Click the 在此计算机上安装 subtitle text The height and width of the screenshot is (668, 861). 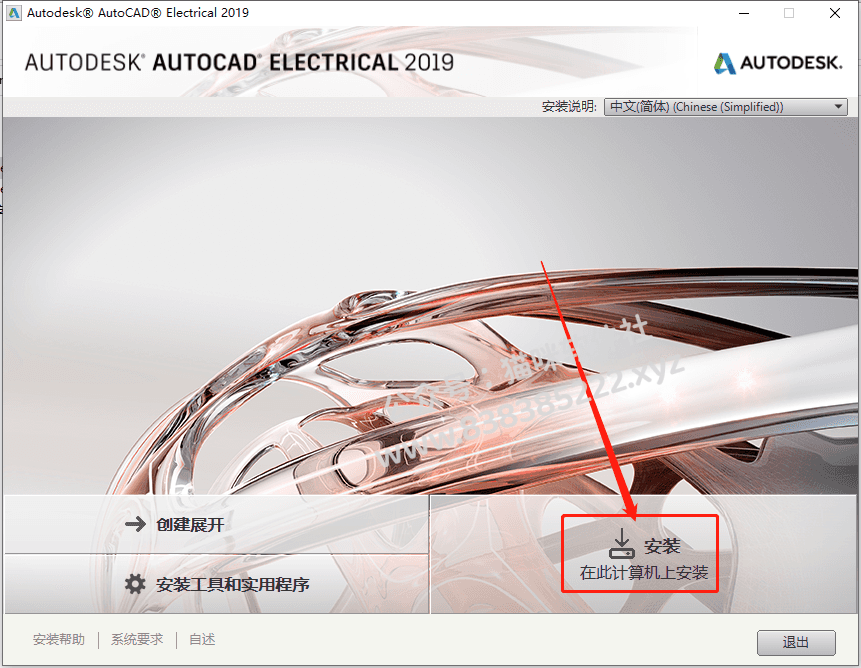tap(644, 573)
